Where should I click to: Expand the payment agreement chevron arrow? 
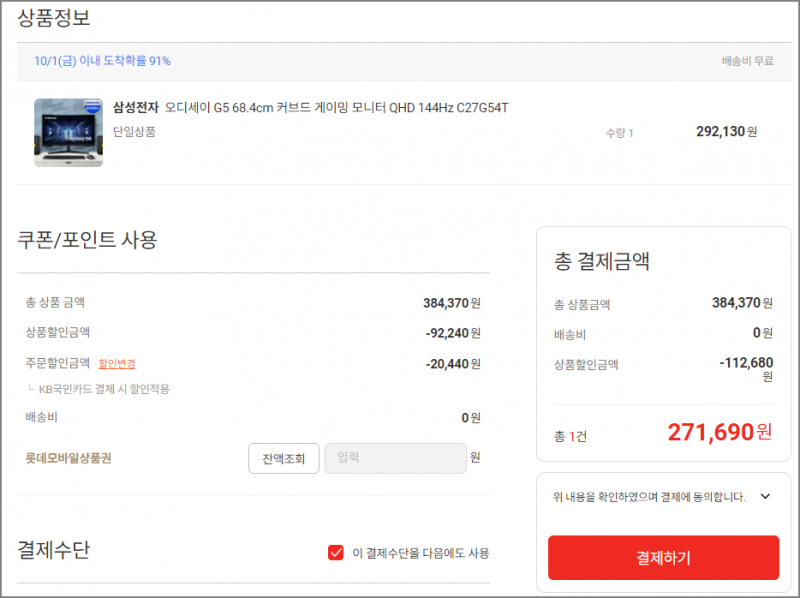coord(765,496)
